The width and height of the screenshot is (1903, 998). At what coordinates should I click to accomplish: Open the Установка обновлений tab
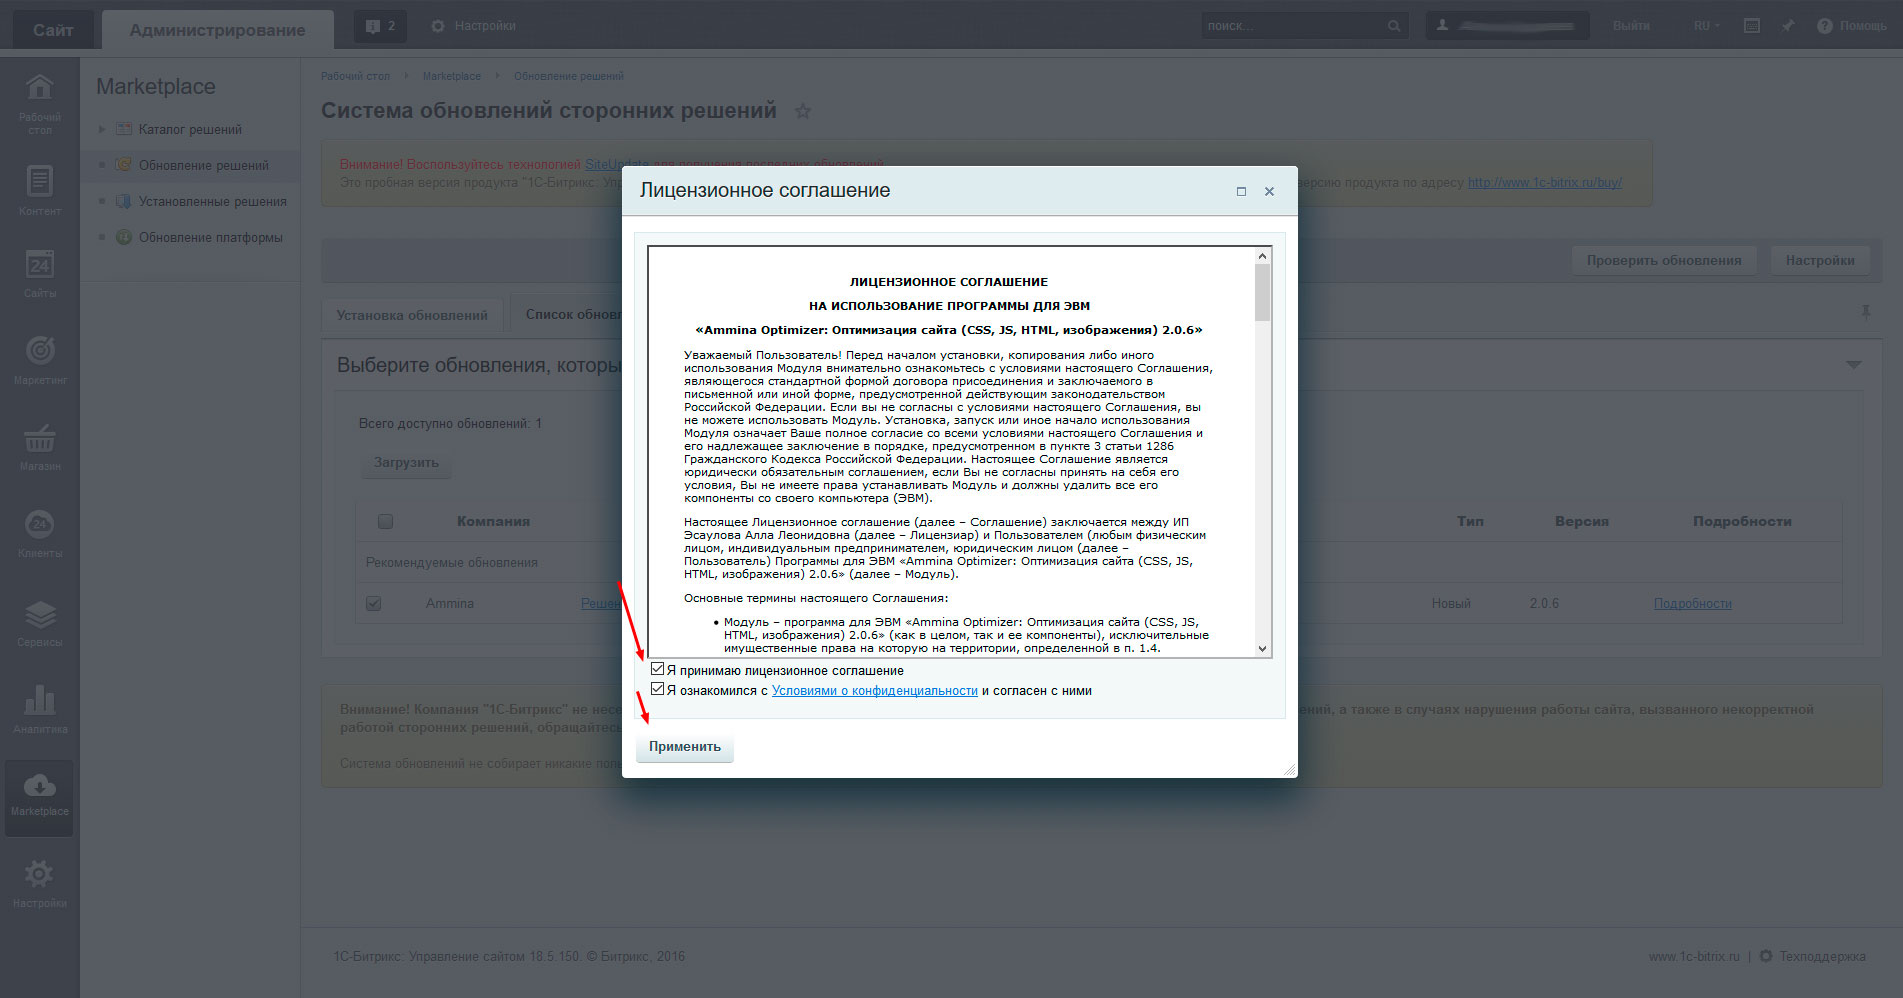coord(412,315)
